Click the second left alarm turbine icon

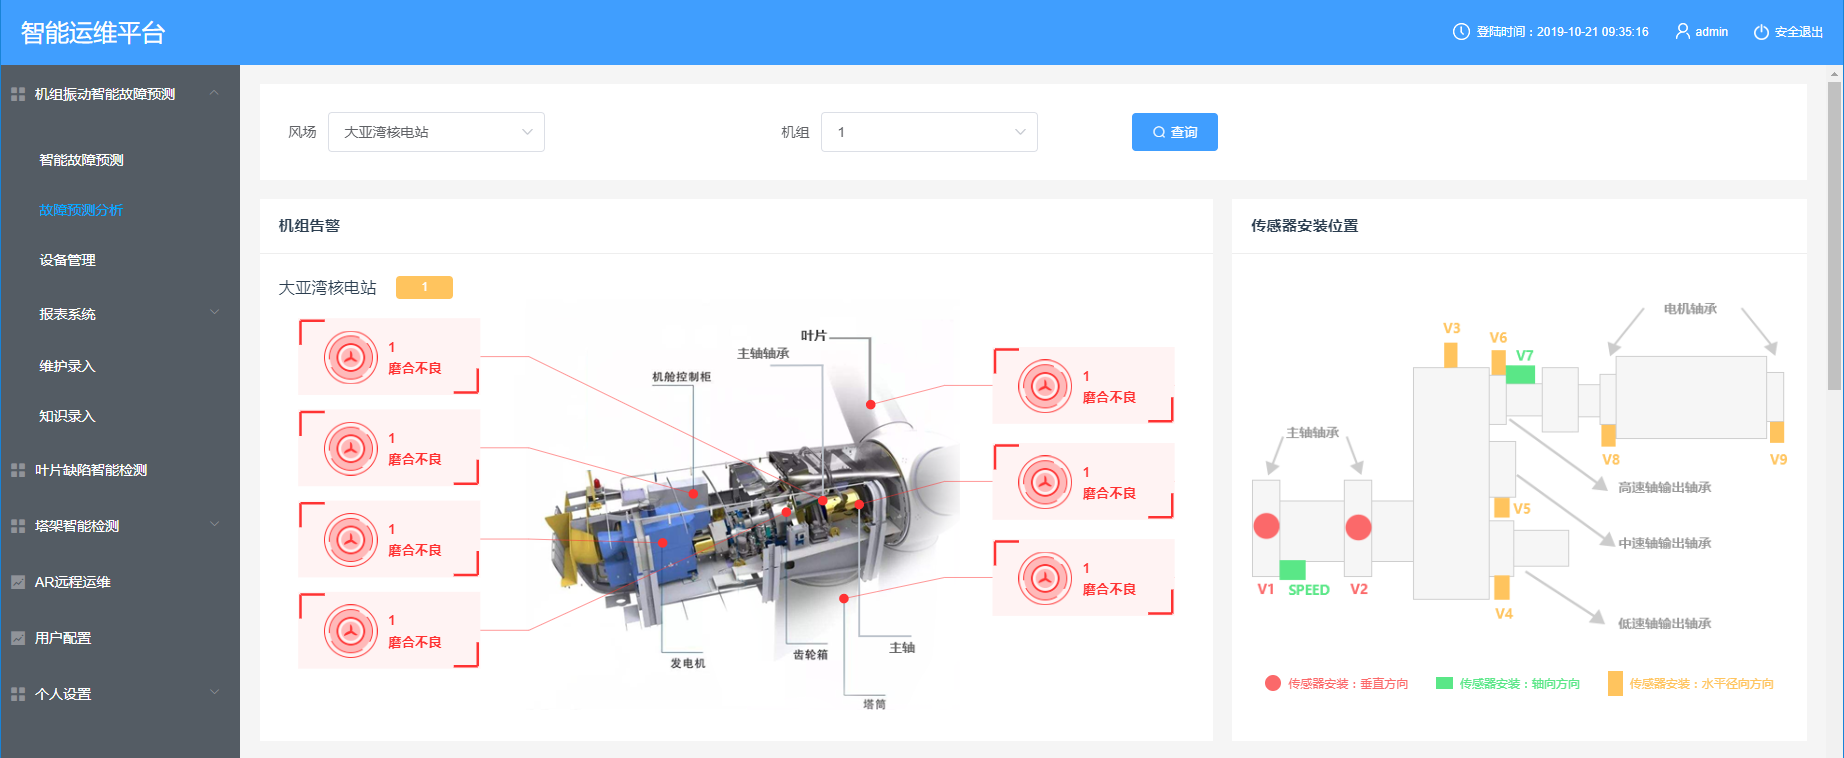point(350,449)
